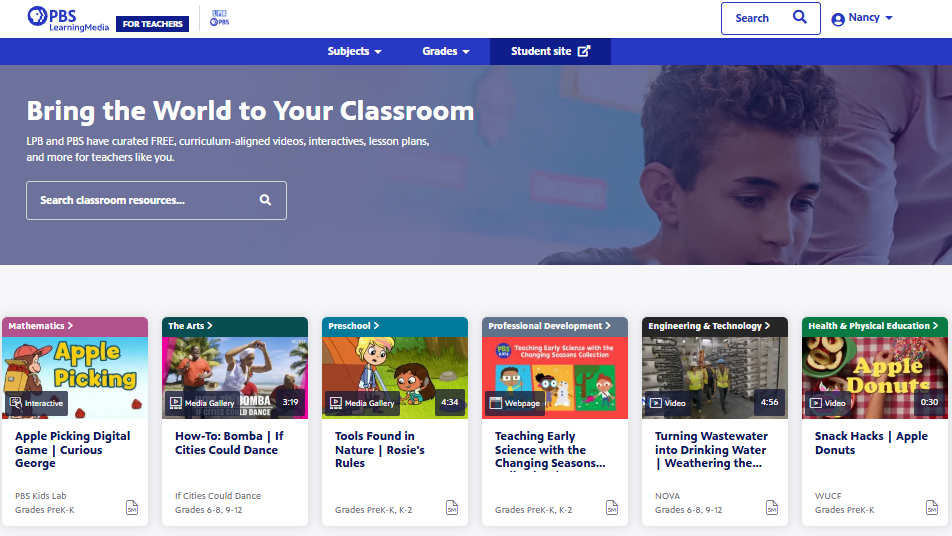
Task: Expand the Subjects dropdown menu
Action: click(x=354, y=52)
